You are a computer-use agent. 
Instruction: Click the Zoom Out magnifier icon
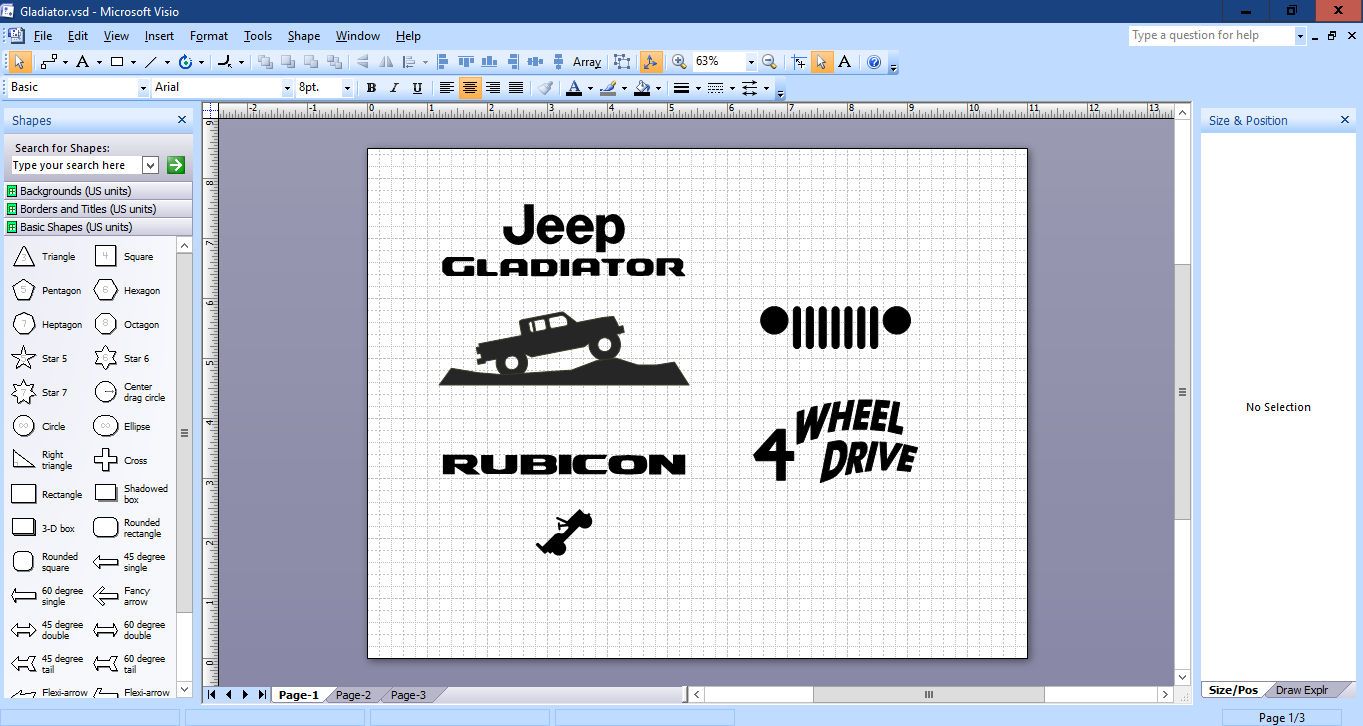click(x=769, y=62)
